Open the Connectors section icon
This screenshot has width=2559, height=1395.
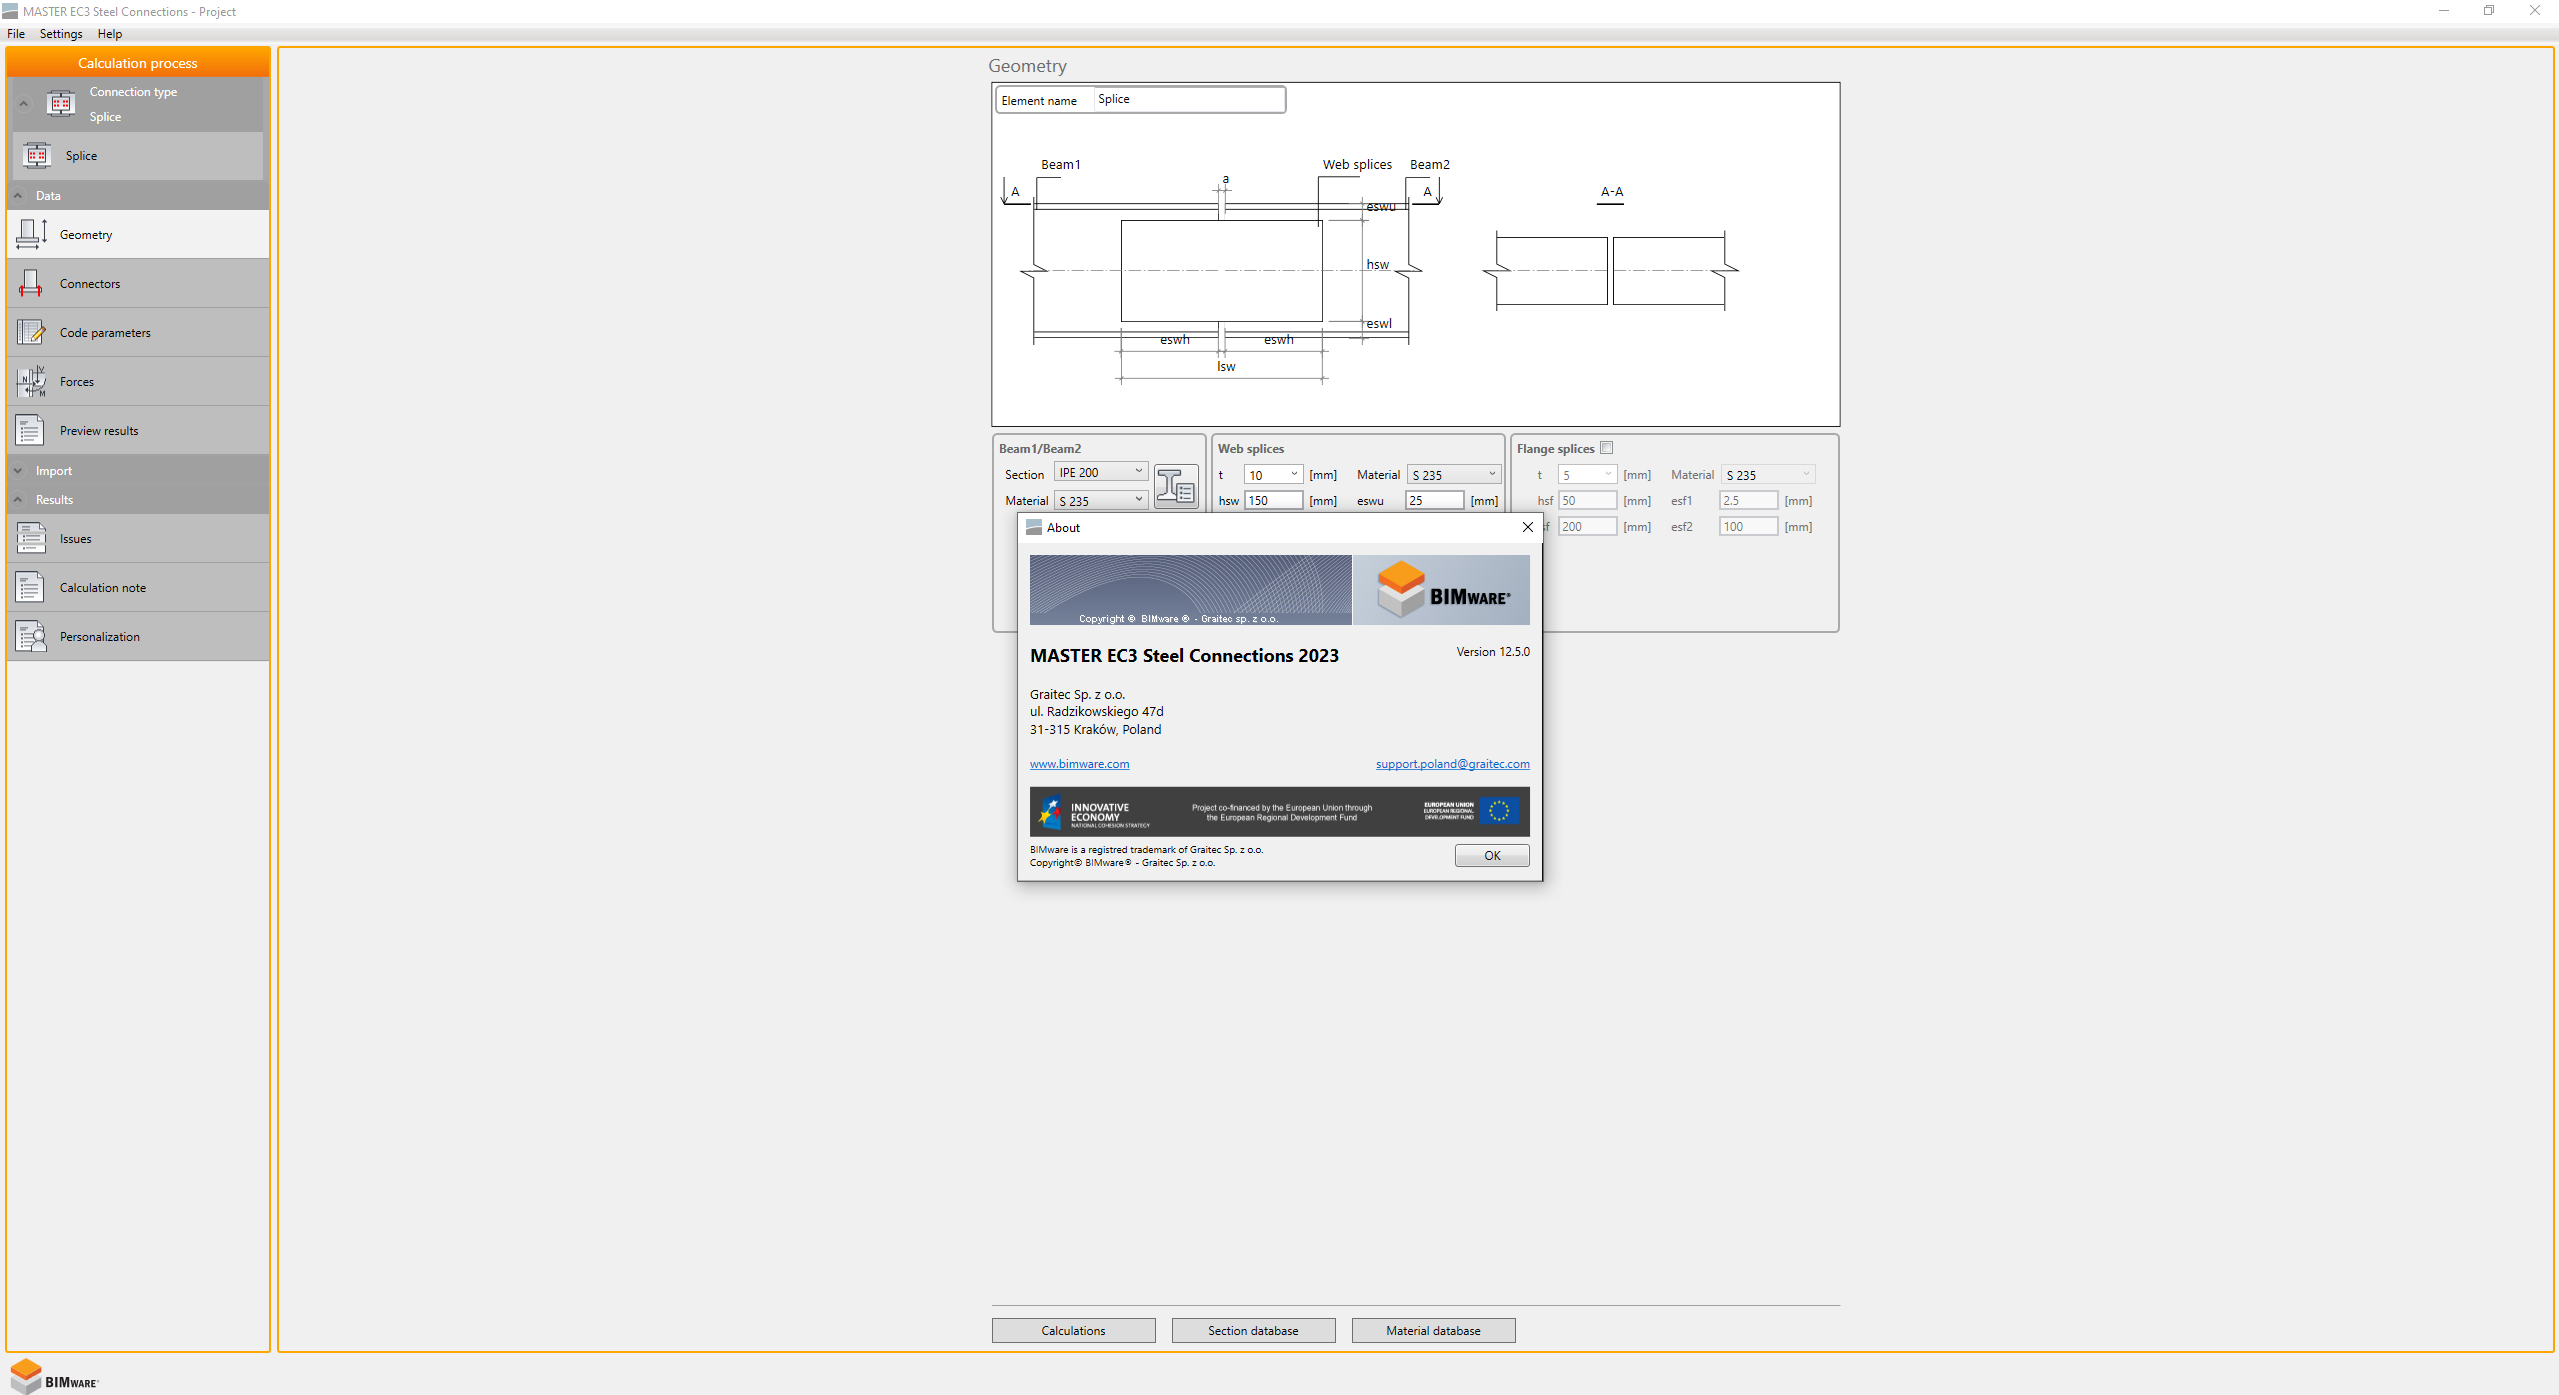(x=31, y=284)
